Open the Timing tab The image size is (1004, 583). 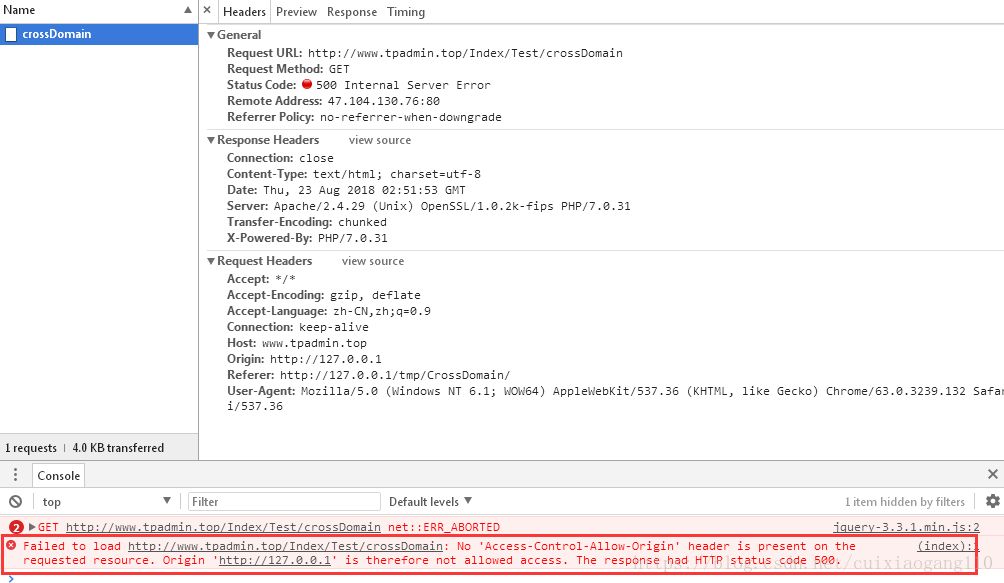pyautogui.click(x=406, y=12)
